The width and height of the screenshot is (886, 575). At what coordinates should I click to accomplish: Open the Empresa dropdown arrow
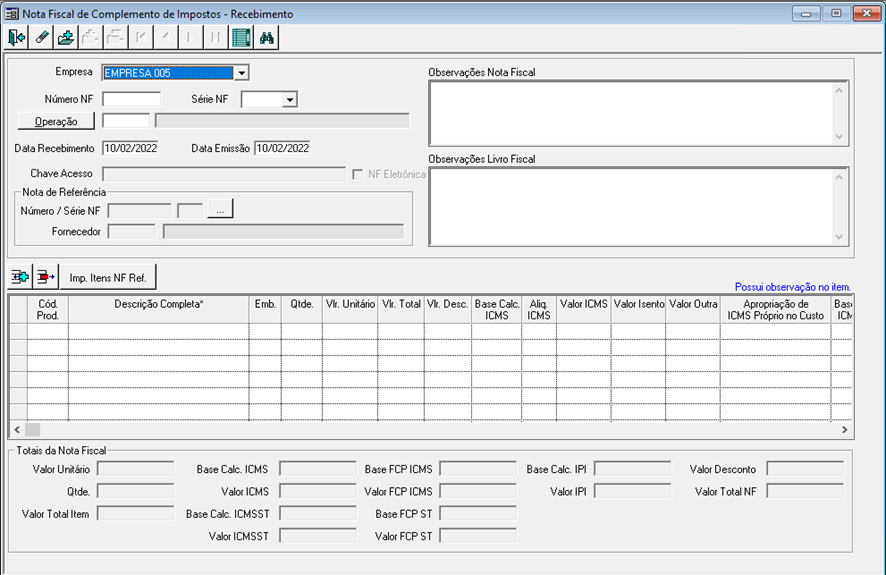pyautogui.click(x=241, y=73)
